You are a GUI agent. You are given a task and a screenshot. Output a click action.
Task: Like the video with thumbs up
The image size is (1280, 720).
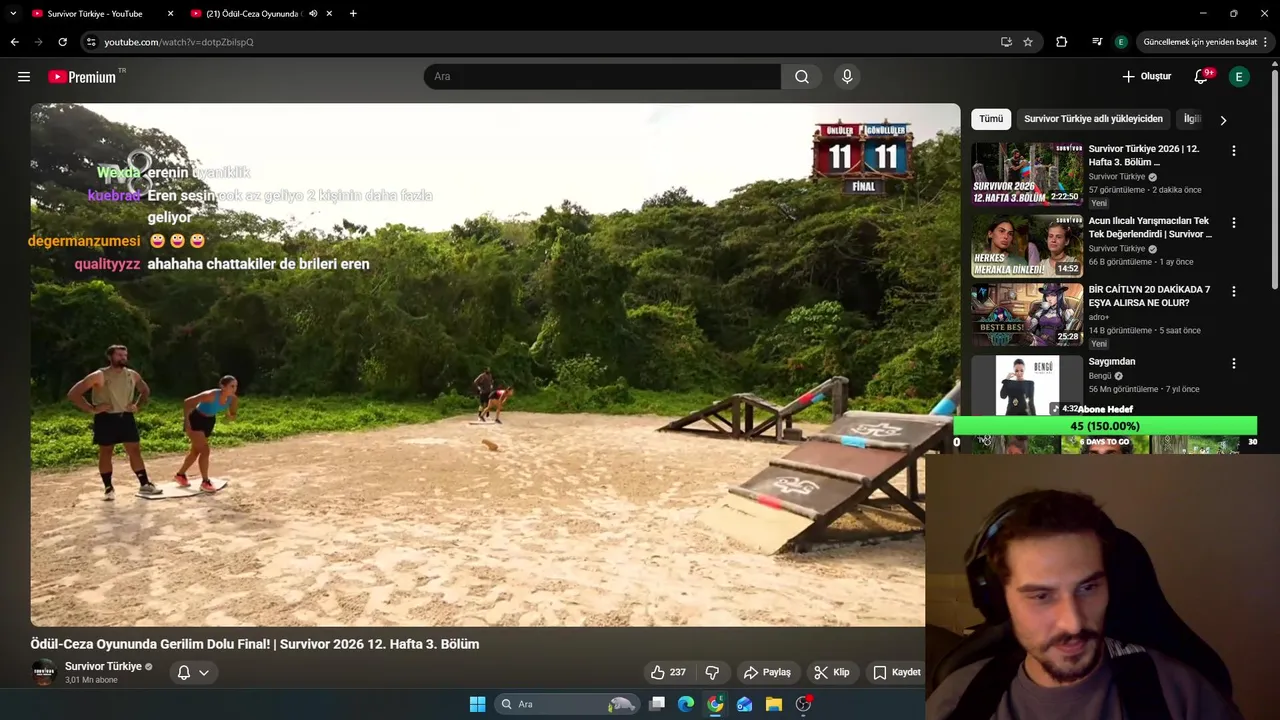point(668,672)
